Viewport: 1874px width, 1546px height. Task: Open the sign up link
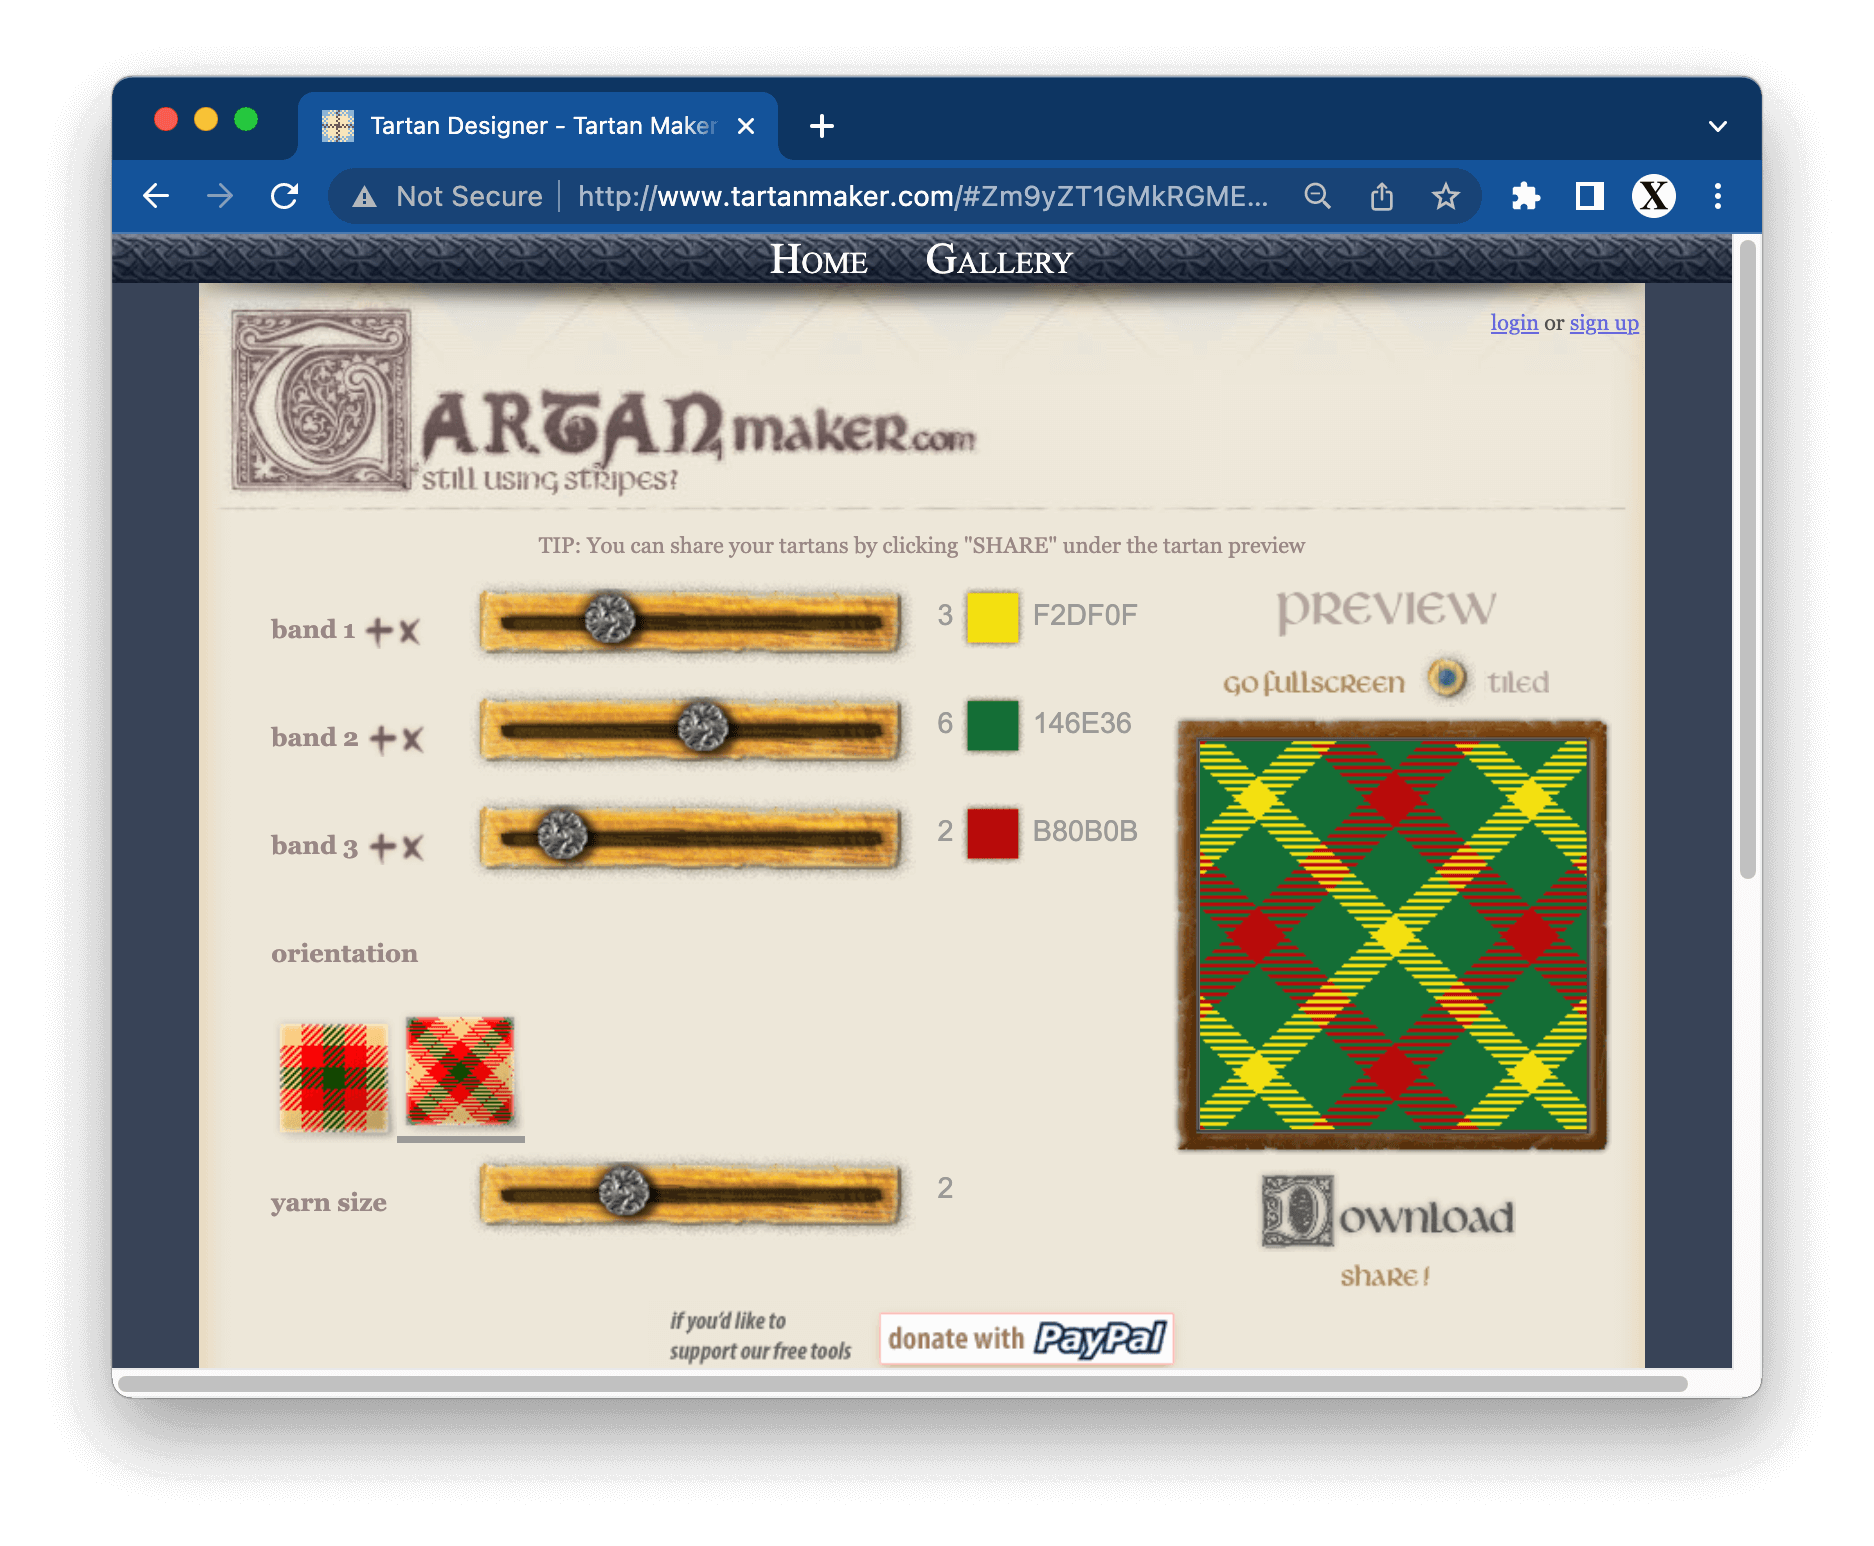1604,323
